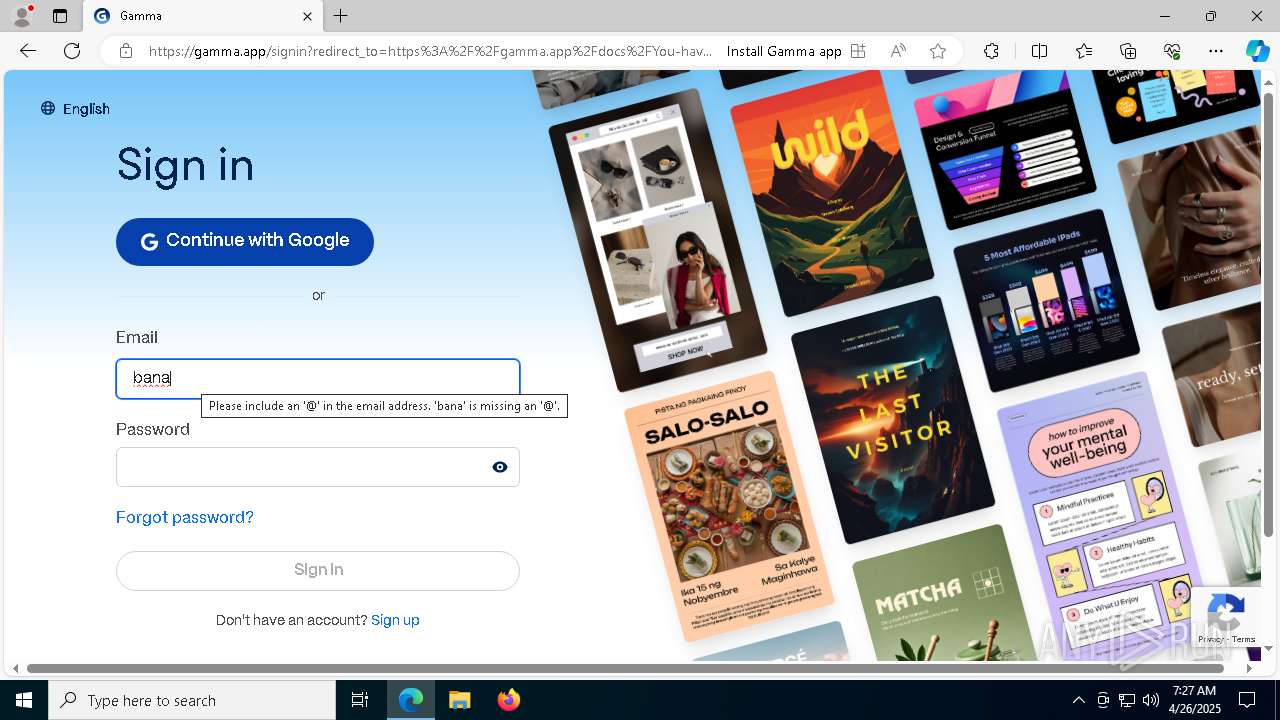View site information lock icon
This screenshot has height=720, width=1280.
pos(126,51)
